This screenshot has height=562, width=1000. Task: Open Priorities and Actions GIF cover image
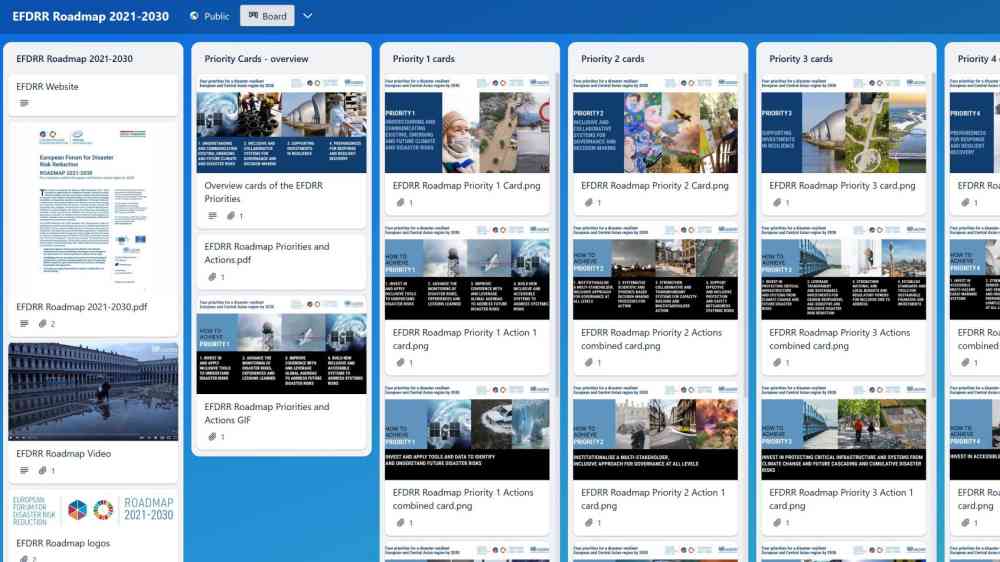(x=281, y=346)
